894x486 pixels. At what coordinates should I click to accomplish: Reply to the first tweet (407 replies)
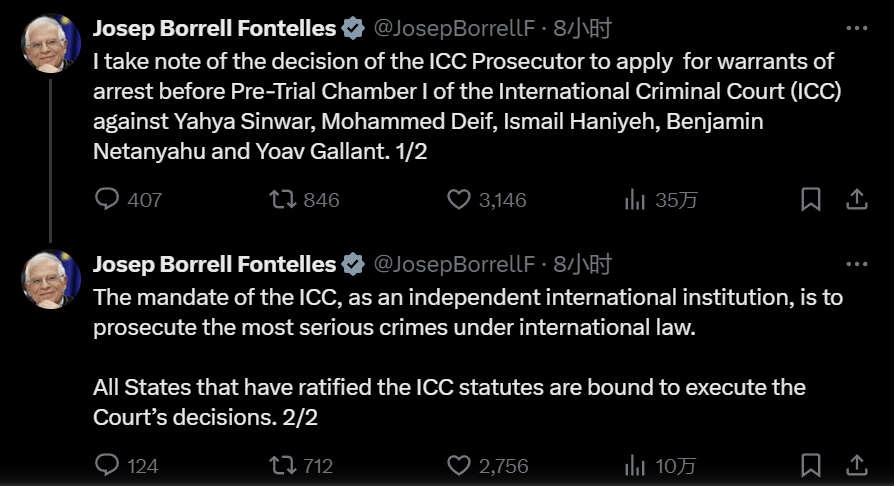(107, 200)
